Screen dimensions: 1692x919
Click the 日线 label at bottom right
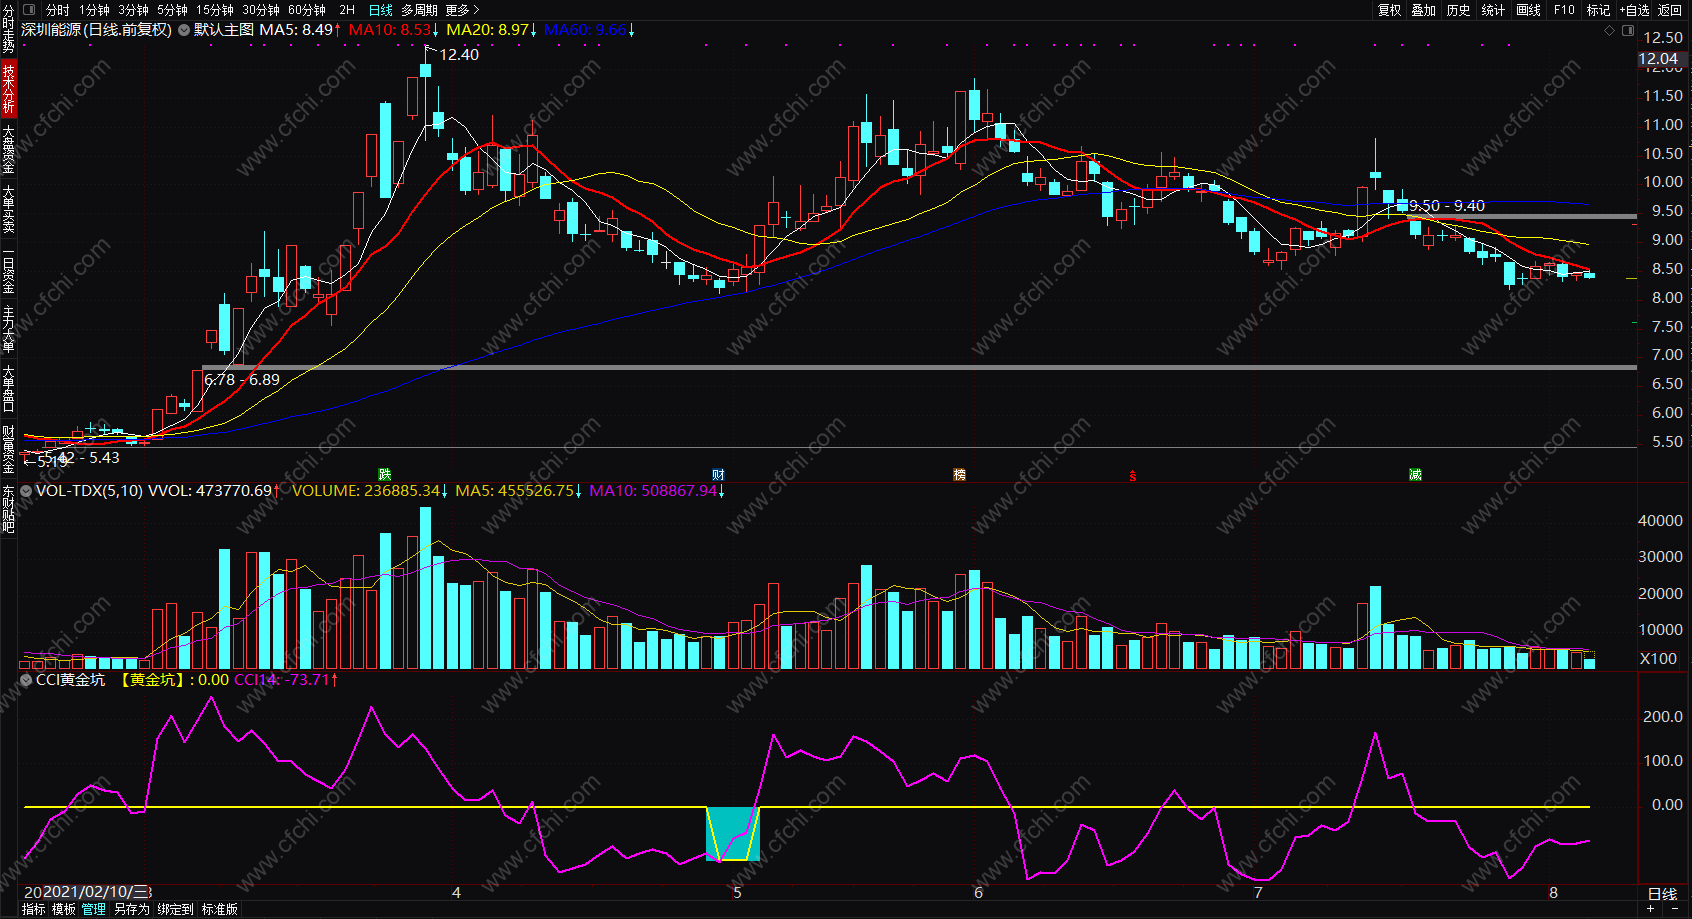click(1662, 894)
